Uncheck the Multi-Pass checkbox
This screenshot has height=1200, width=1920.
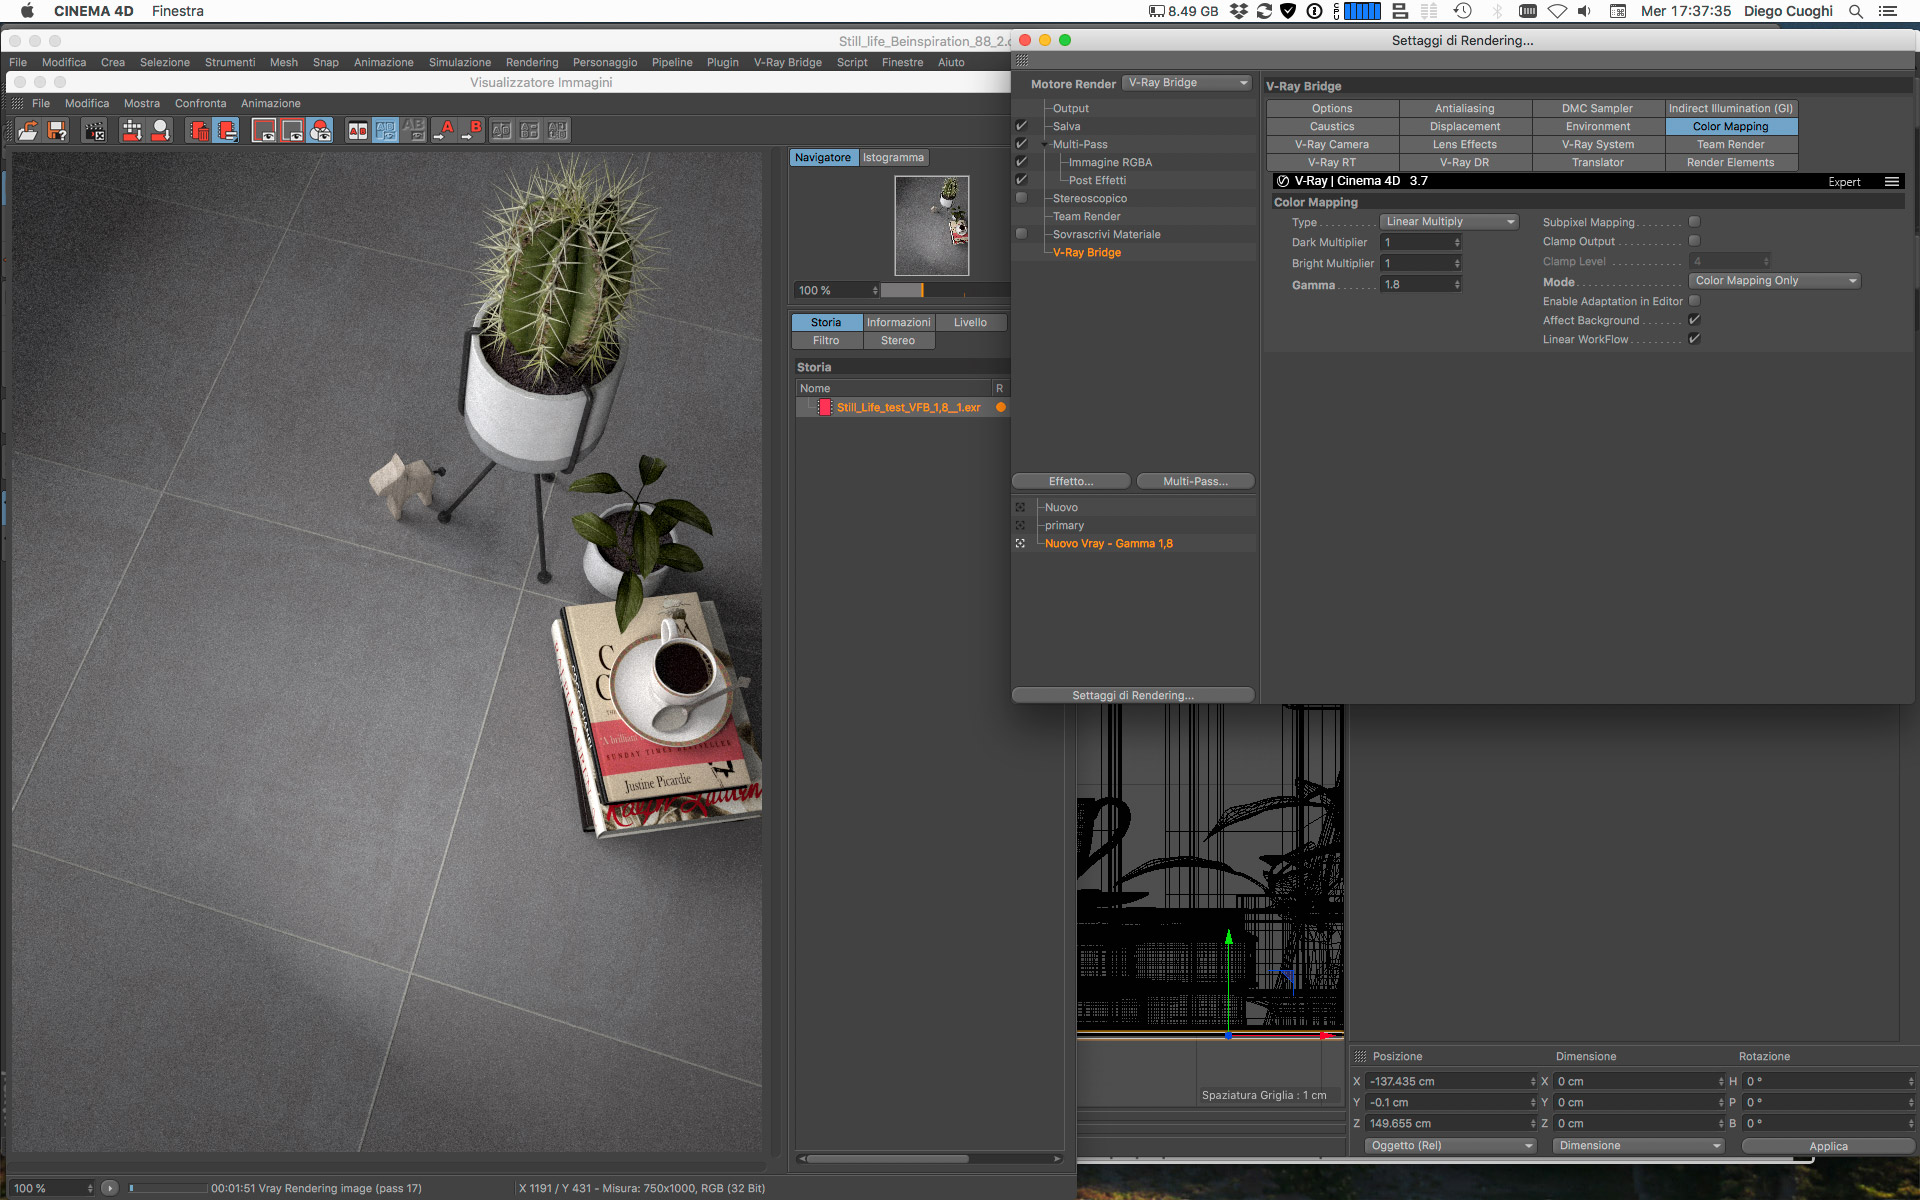1021,144
